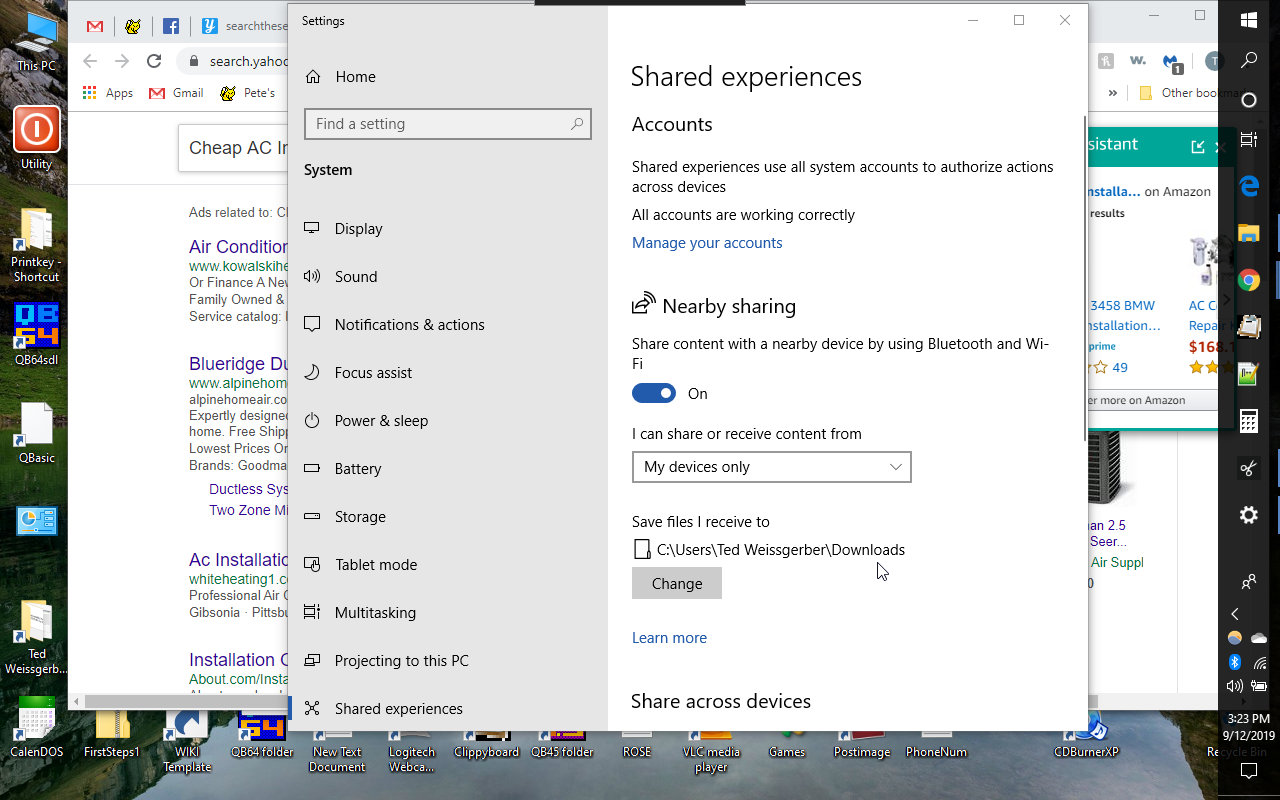This screenshot has height=800, width=1280.
Task: Switch to the Gmail tab in Chrome
Action: pos(95,27)
